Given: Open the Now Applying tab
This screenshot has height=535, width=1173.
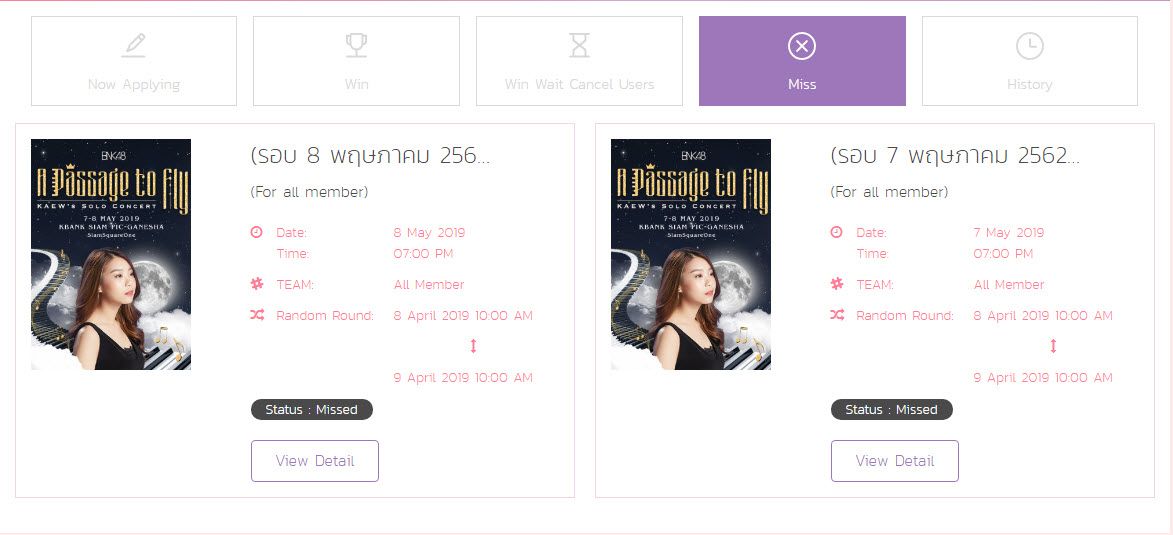Looking at the screenshot, I should click(134, 61).
